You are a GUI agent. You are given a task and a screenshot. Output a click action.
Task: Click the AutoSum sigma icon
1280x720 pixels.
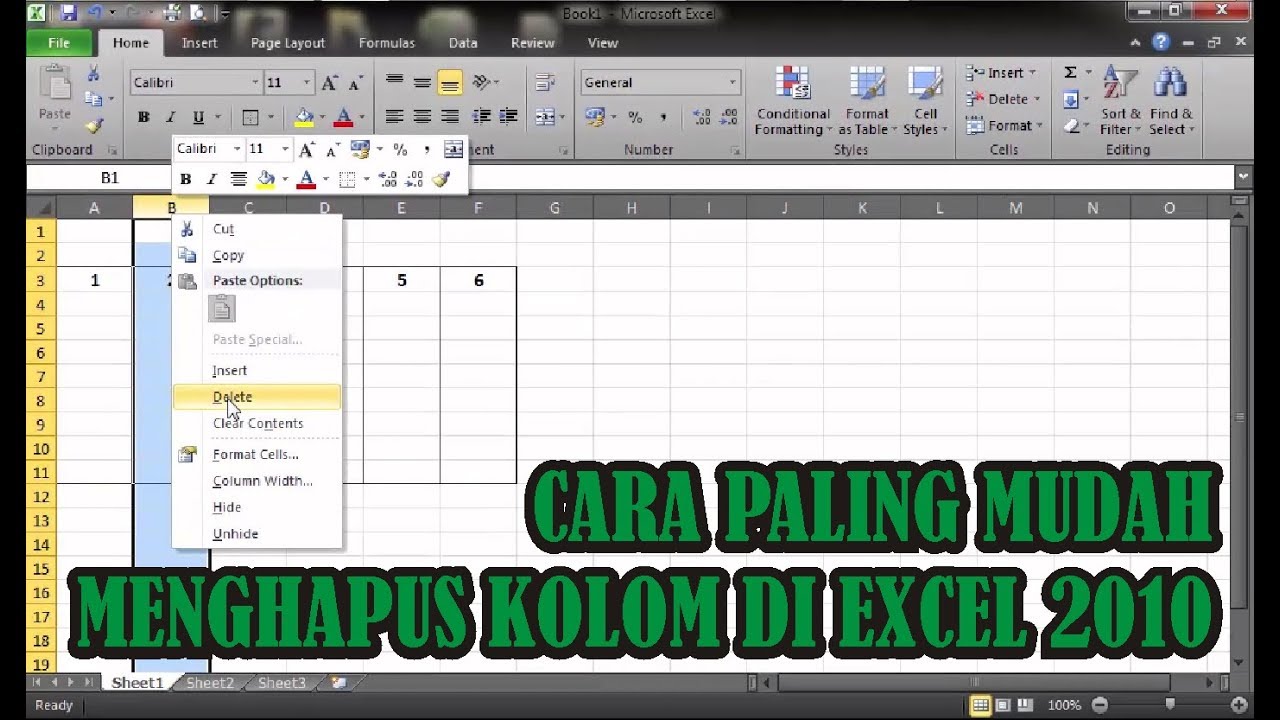pyautogui.click(x=1070, y=73)
